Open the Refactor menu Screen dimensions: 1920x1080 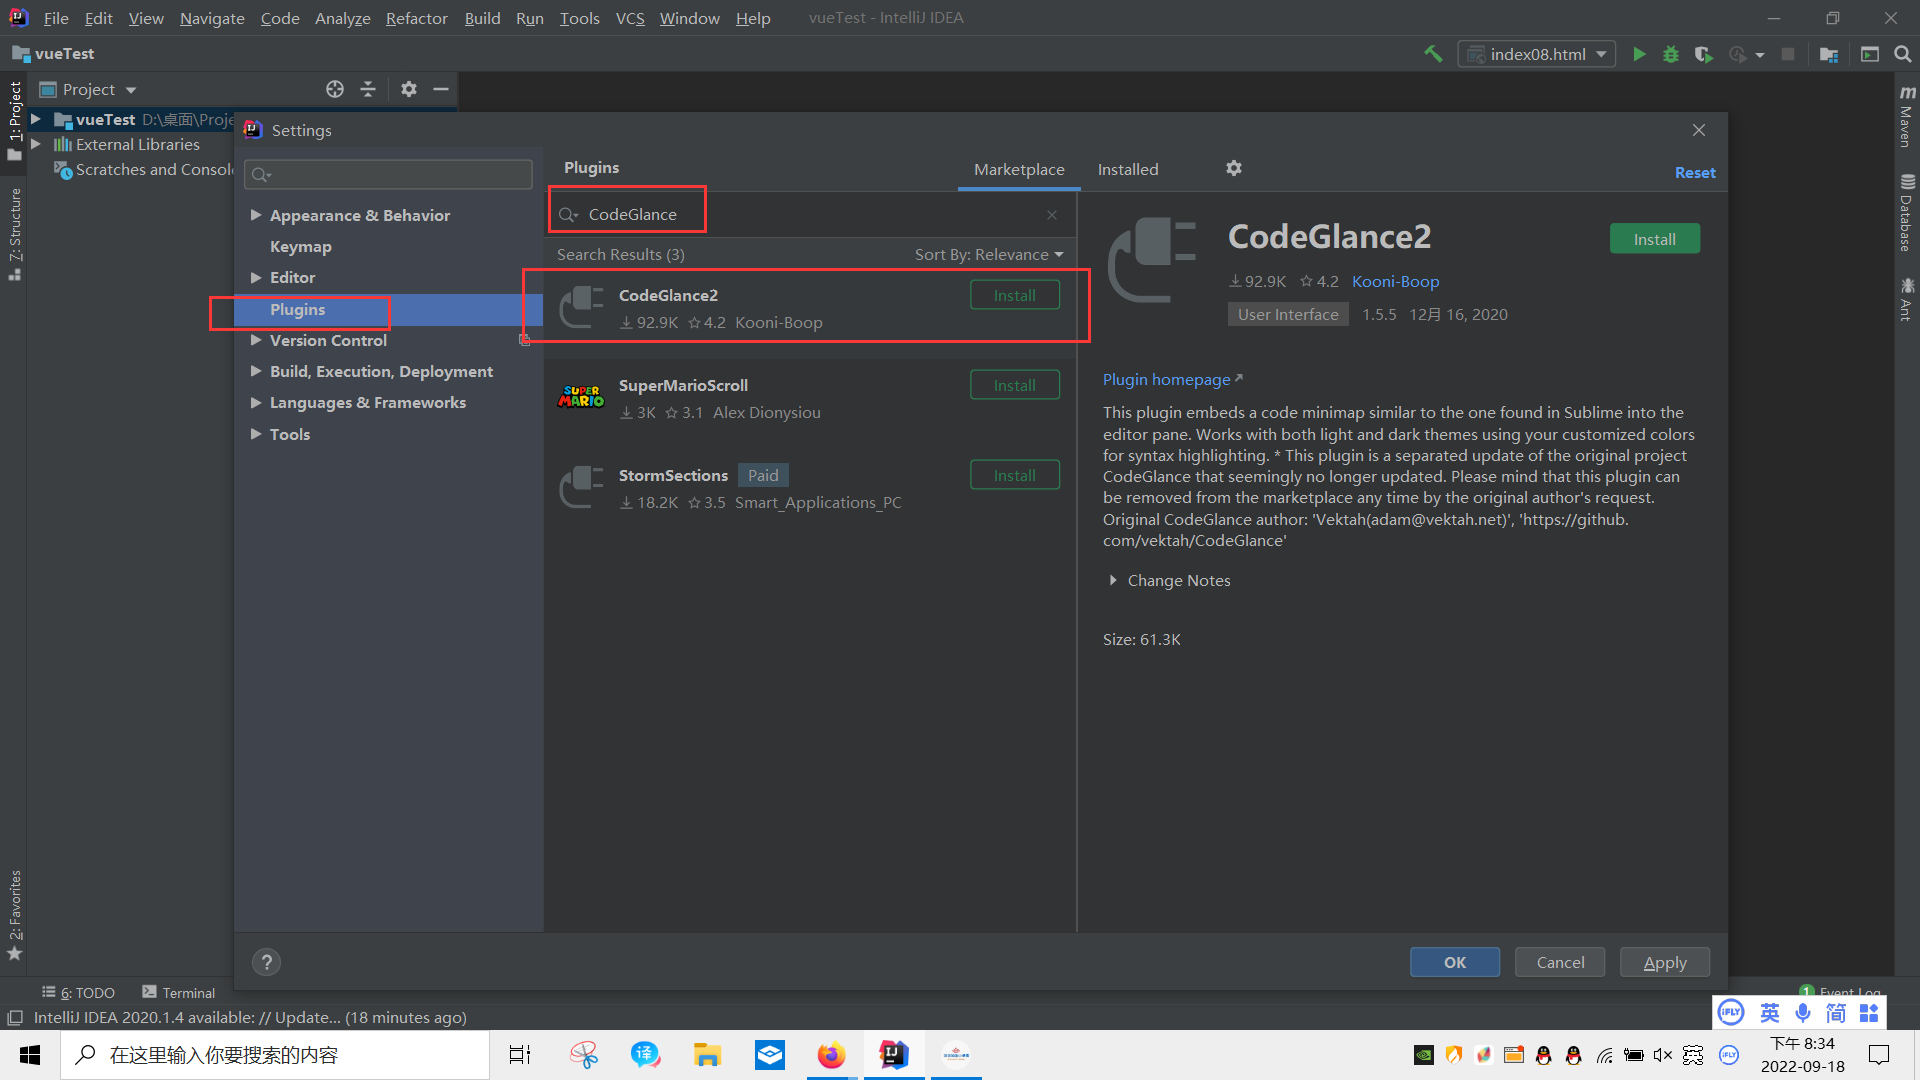(416, 18)
